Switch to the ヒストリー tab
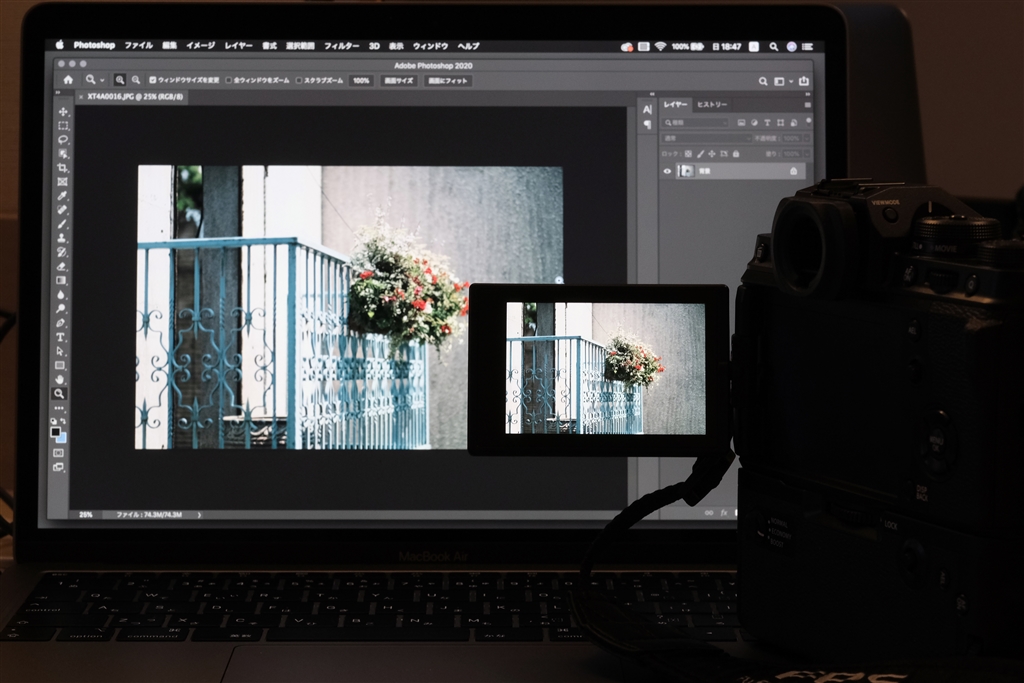The width and height of the screenshot is (1024, 683). click(712, 104)
